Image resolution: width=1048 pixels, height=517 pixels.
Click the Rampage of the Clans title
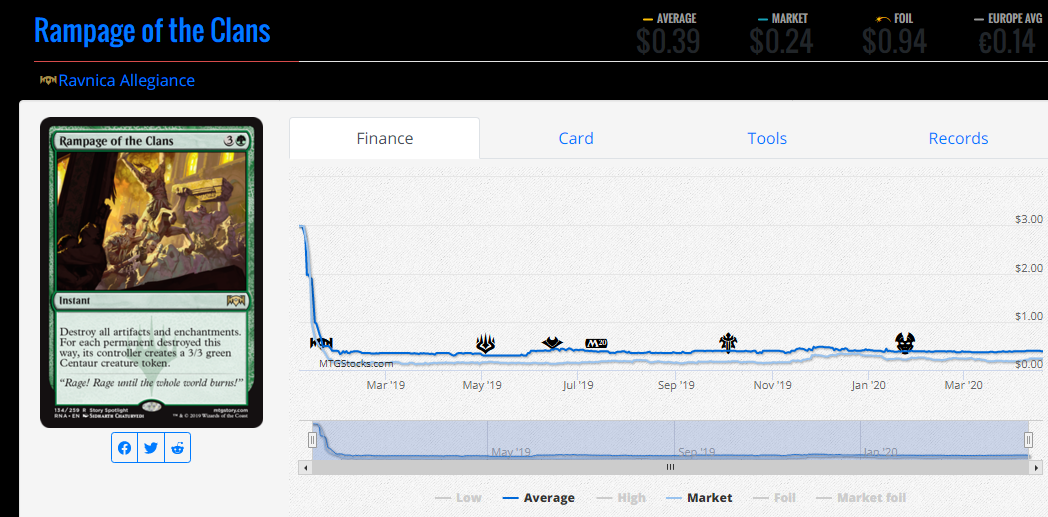152,31
